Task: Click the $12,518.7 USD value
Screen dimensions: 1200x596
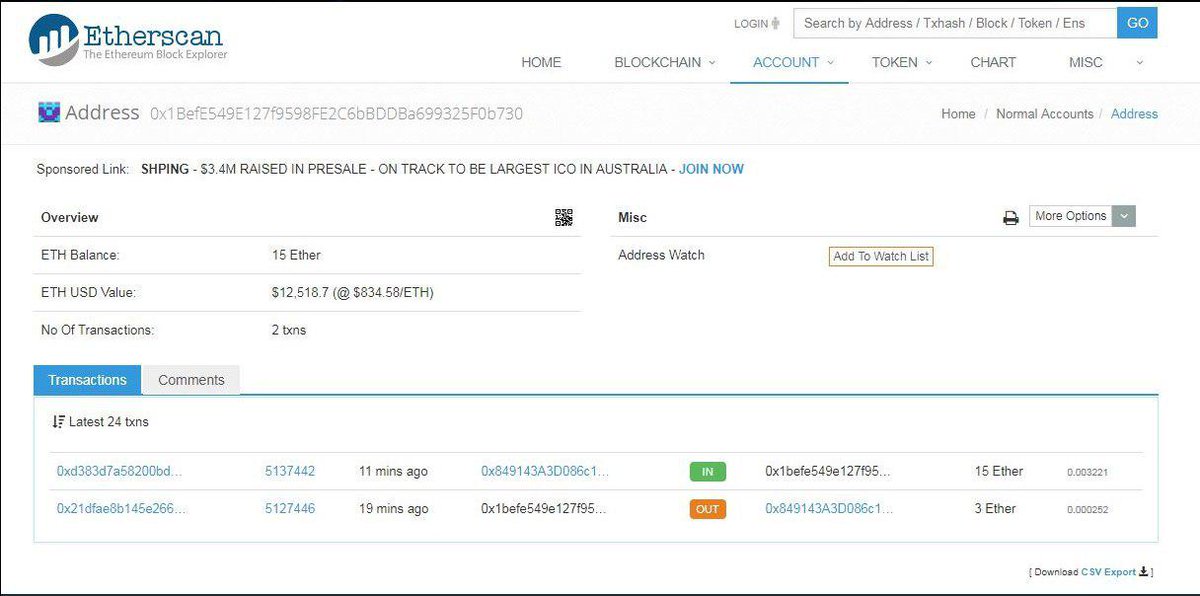Action: [x=352, y=292]
